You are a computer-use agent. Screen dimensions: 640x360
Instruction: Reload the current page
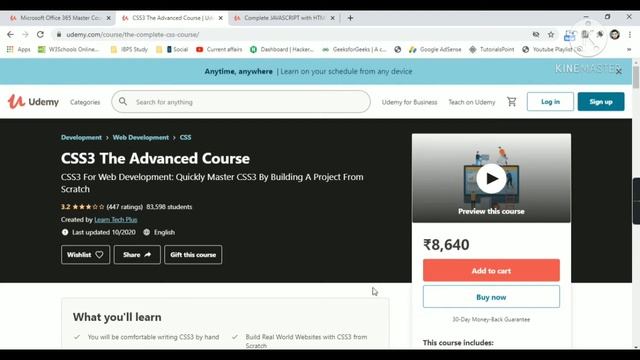click(40, 35)
